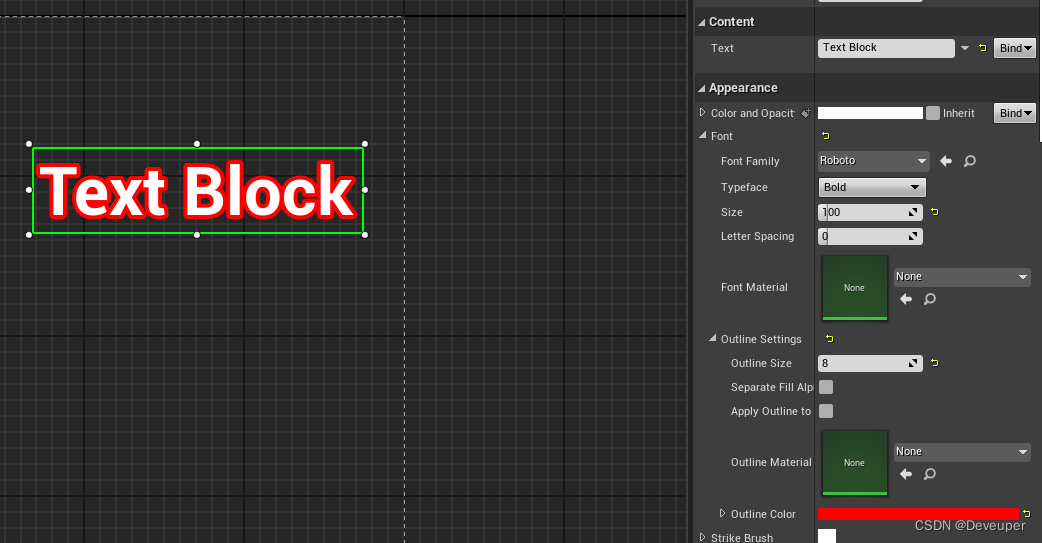The width and height of the screenshot is (1042, 543).
Task: Click the Font Material thumbnail
Action: click(855, 288)
